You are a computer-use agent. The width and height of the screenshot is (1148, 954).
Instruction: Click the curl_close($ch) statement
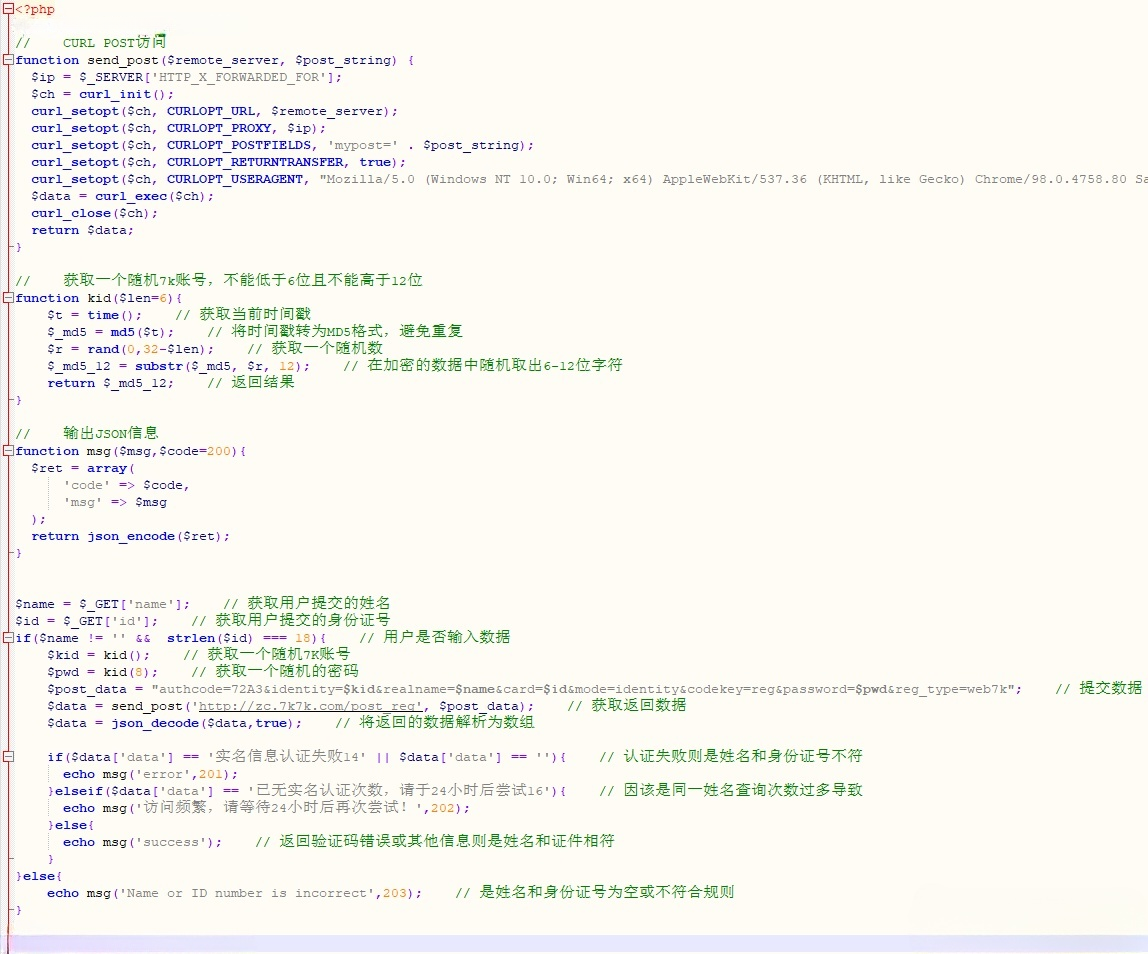click(94, 213)
